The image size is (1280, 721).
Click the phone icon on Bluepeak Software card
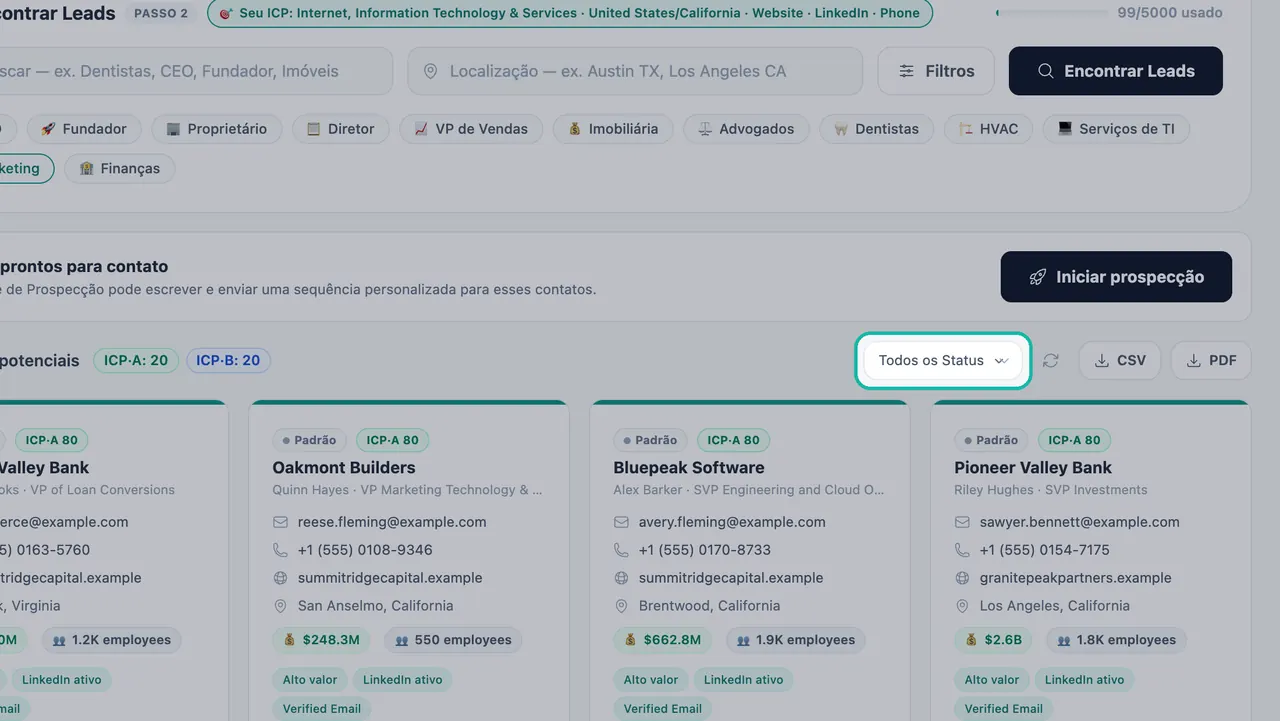(621, 550)
